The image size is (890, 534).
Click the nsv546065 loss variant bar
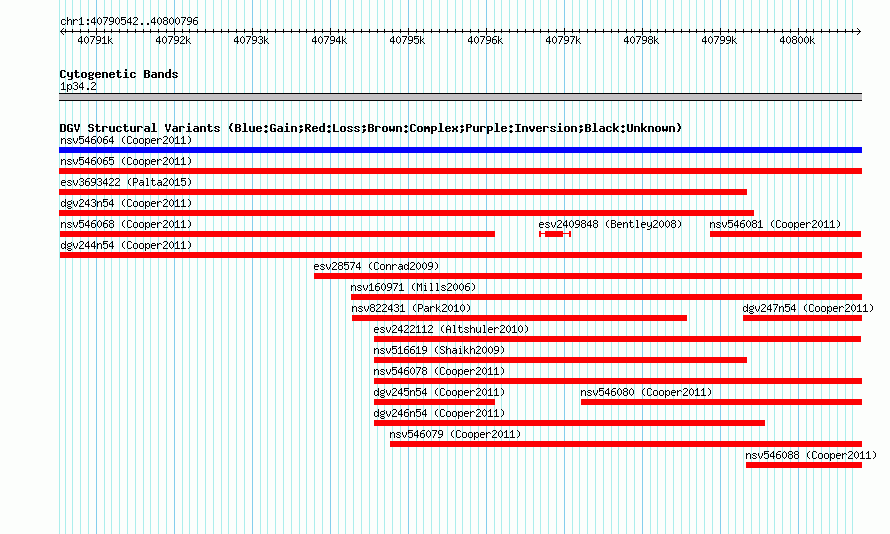(460, 171)
